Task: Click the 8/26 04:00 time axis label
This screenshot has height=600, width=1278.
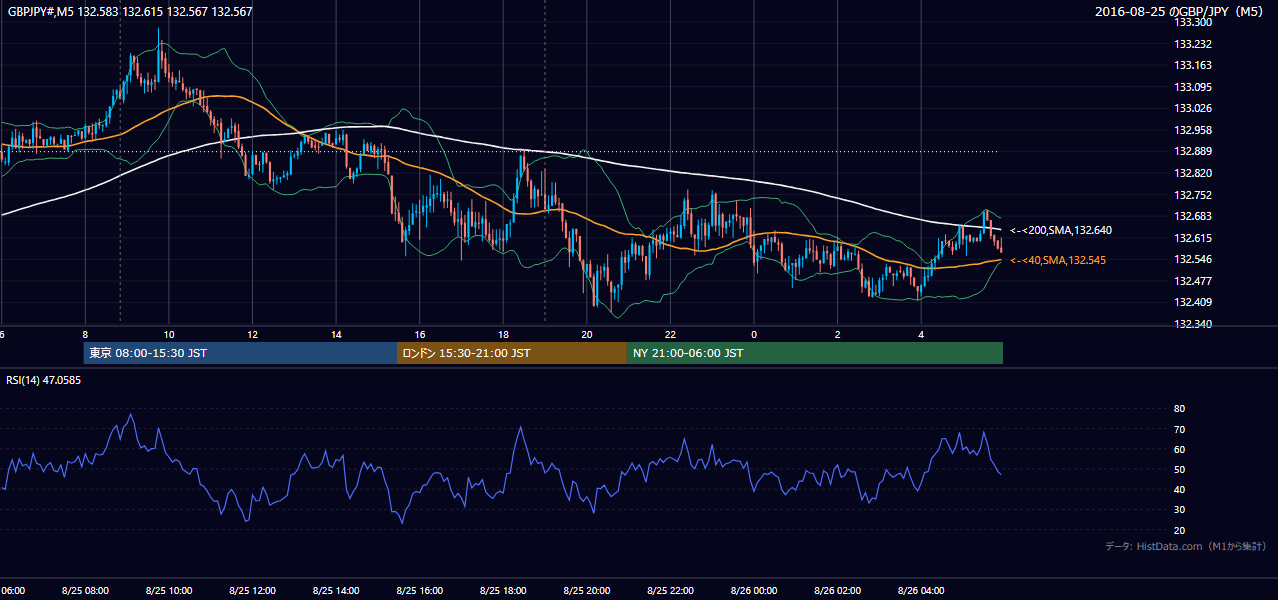Action: [921, 591]
